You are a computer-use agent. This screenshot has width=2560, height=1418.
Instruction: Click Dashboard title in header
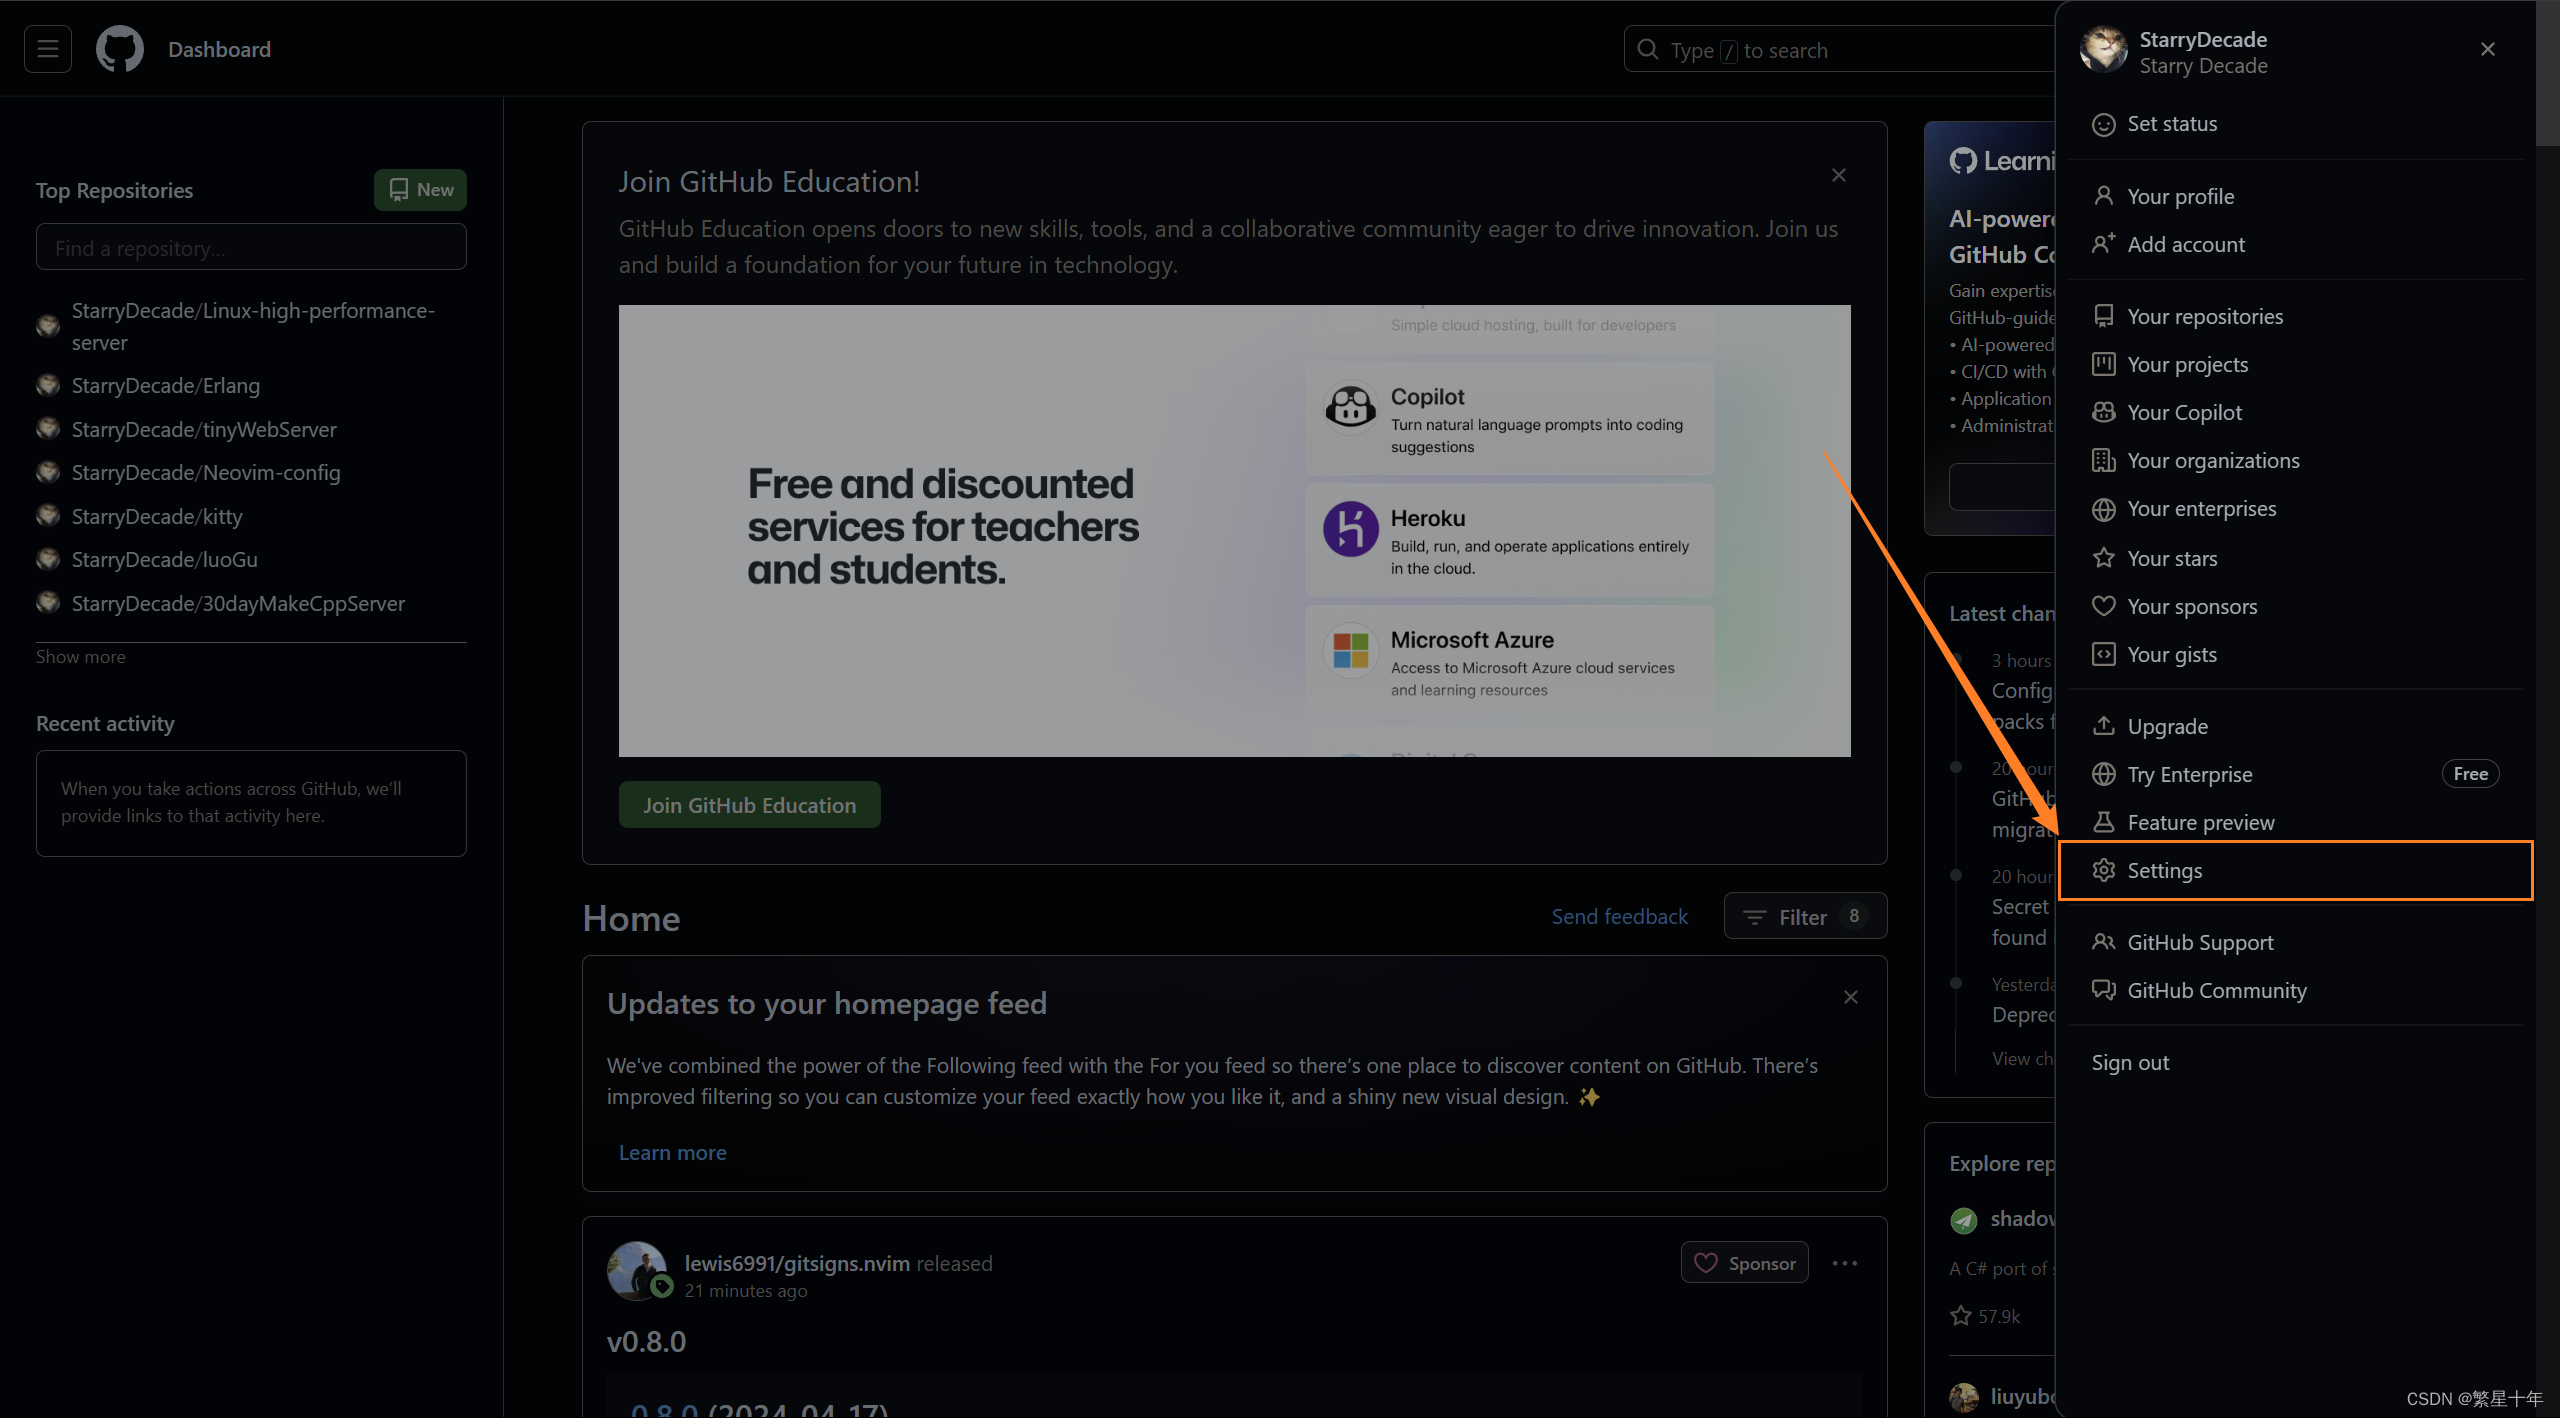pyautogui.click(x=219, y=49)
